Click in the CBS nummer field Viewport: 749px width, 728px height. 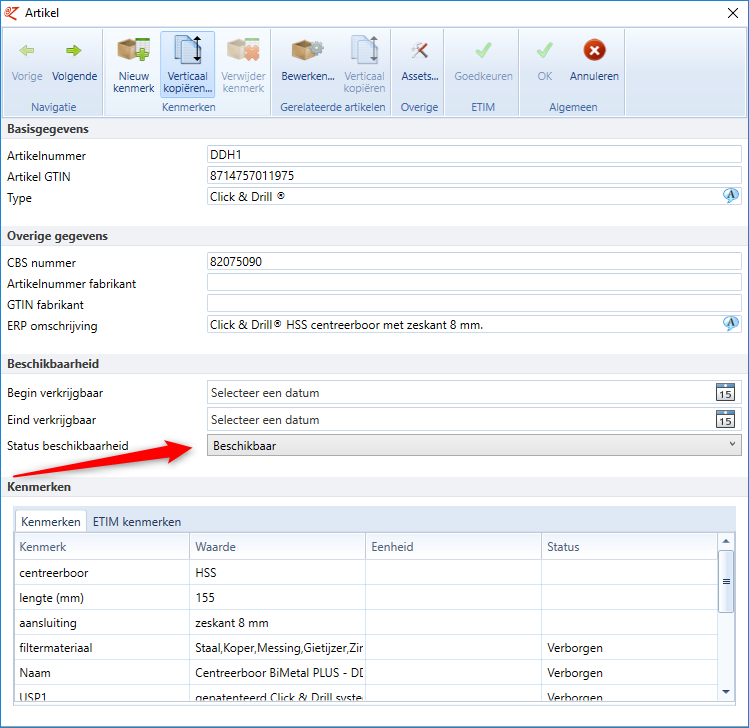tap(474, 261)
